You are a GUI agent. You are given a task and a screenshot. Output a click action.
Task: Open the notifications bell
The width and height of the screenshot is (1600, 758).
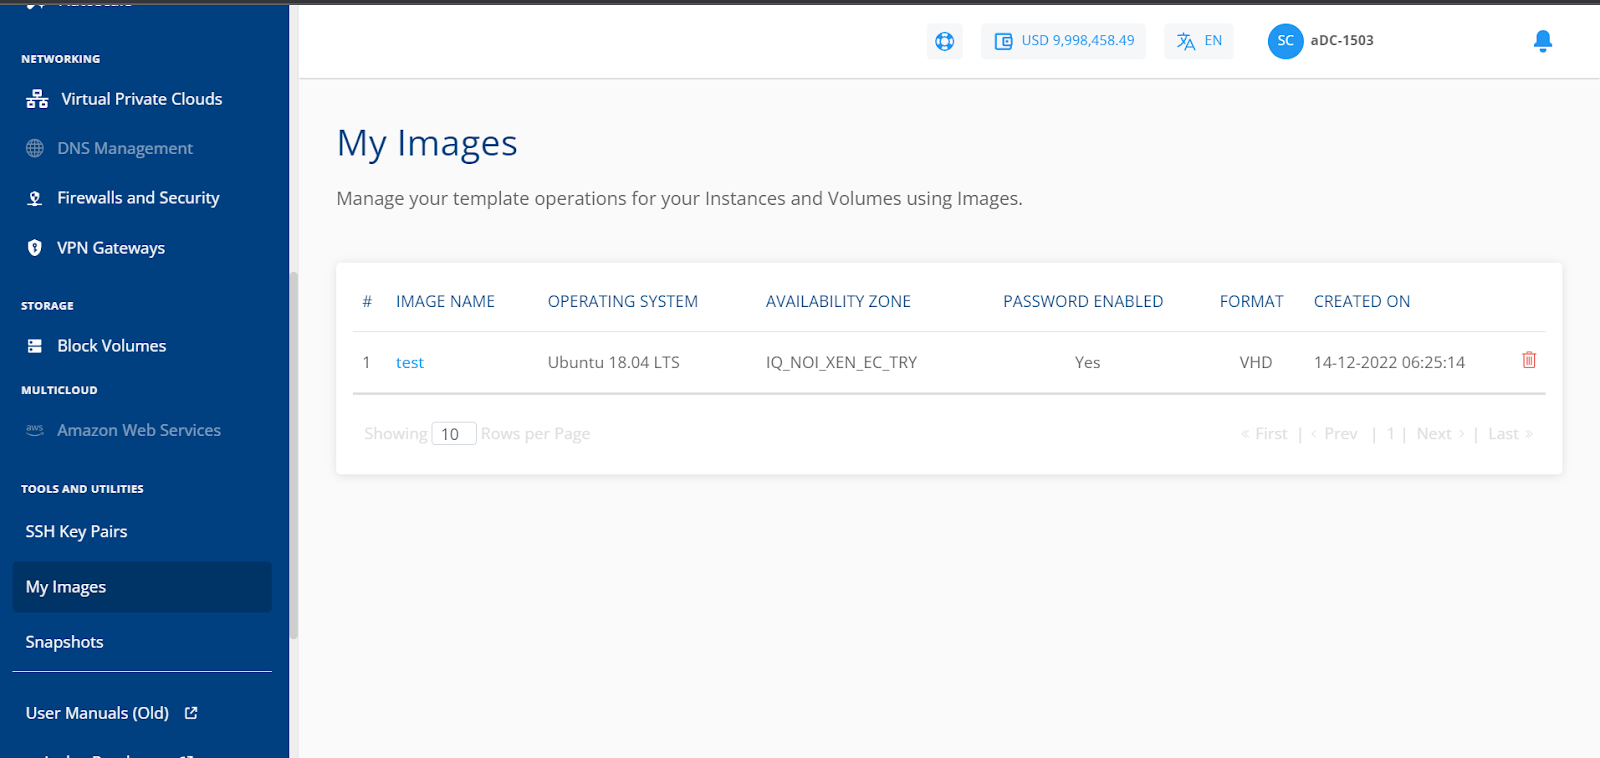click(x=1543, y=41)
